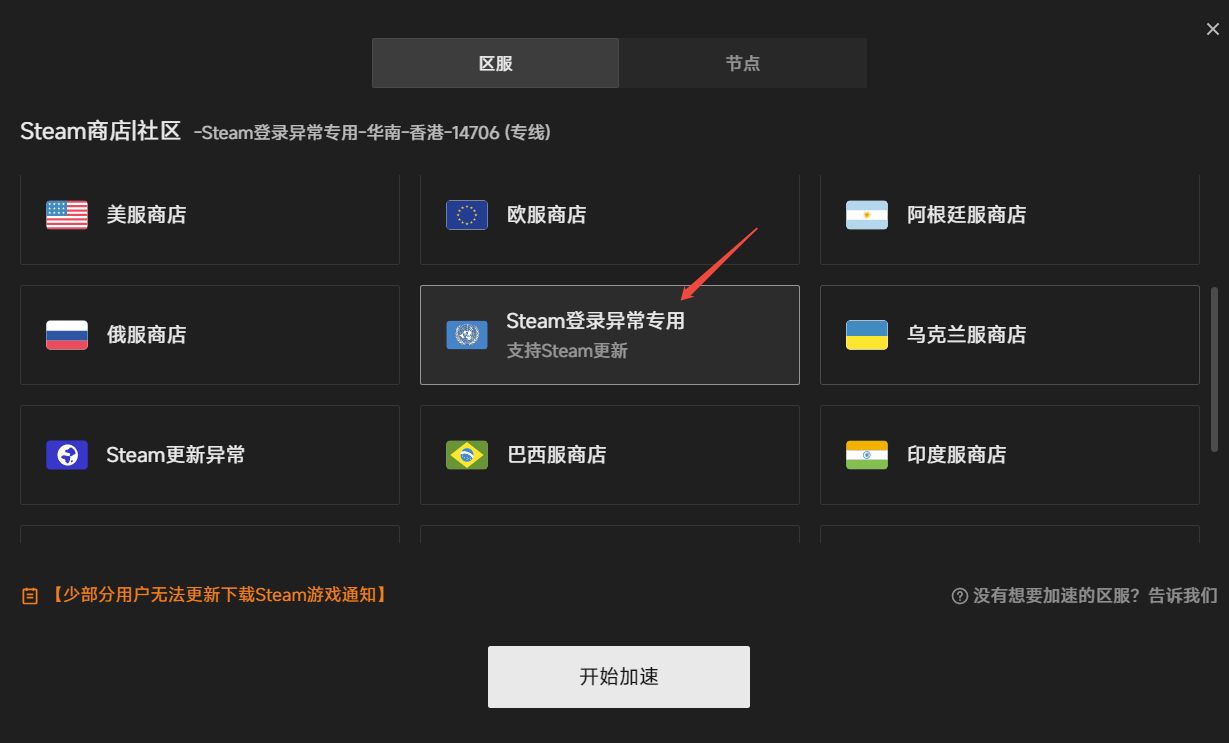Close the region selection dialog

pos(1212,30)
